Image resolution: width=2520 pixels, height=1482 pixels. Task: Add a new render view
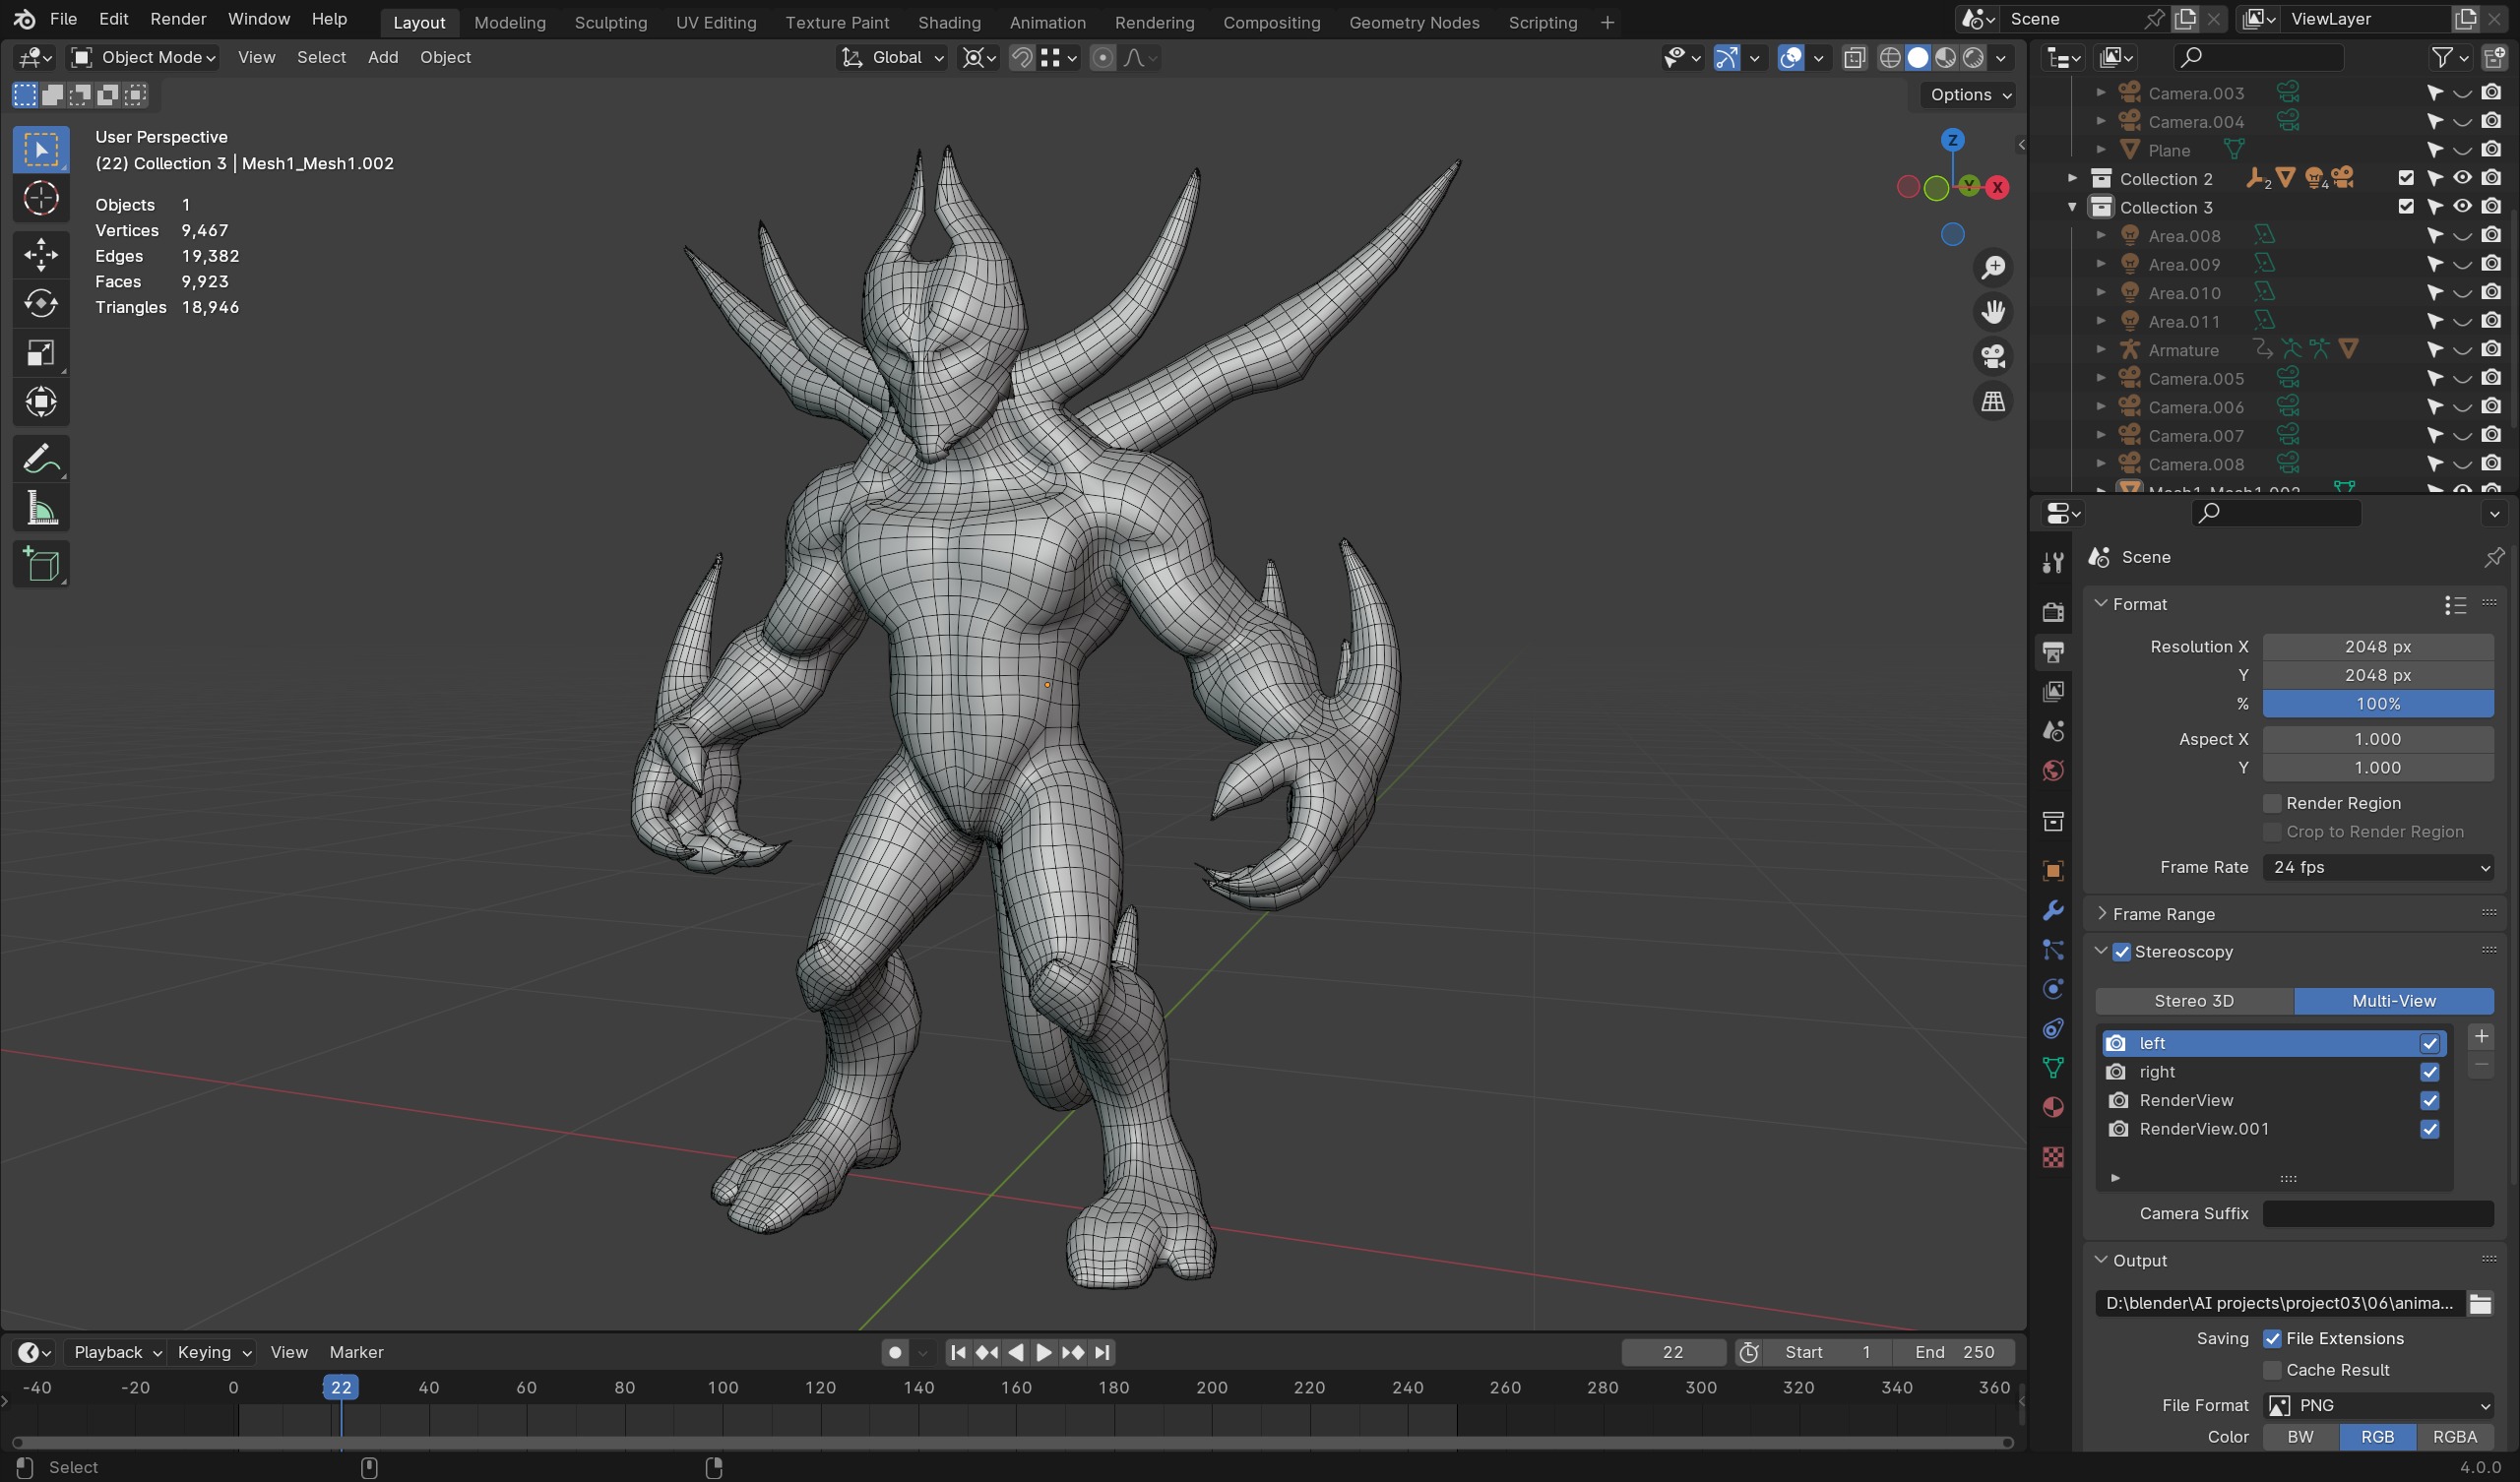(2481, 1037)
